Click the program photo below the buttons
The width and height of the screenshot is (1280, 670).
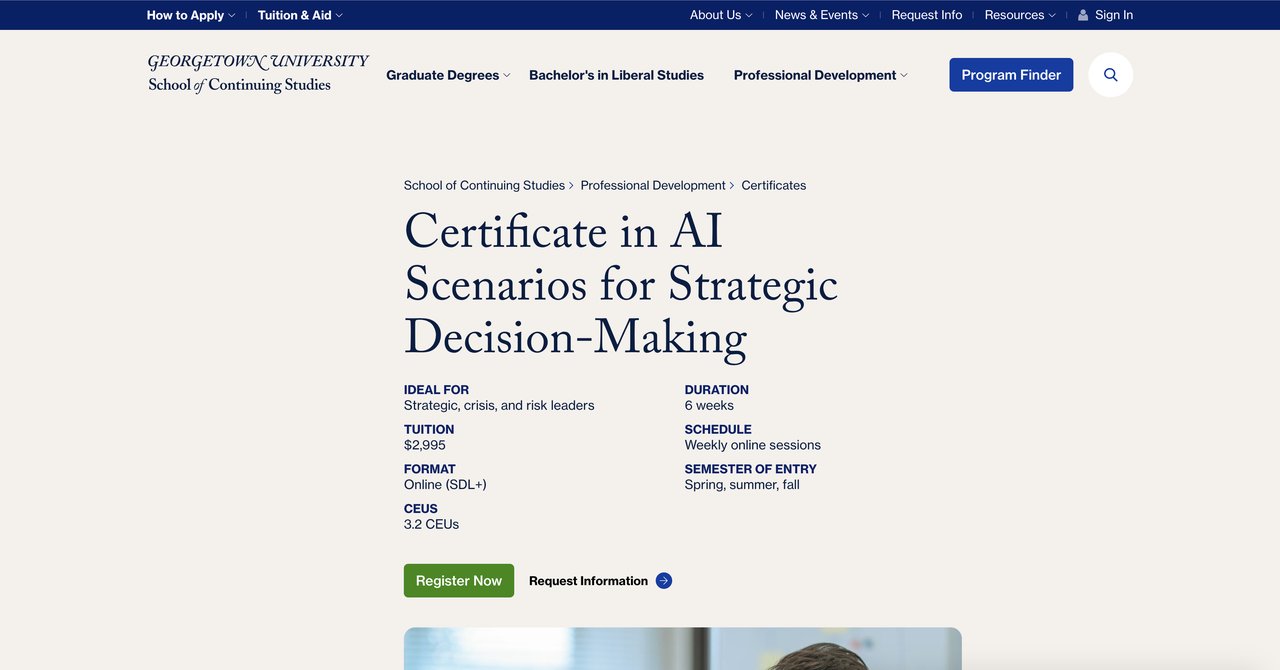[683, 649]
